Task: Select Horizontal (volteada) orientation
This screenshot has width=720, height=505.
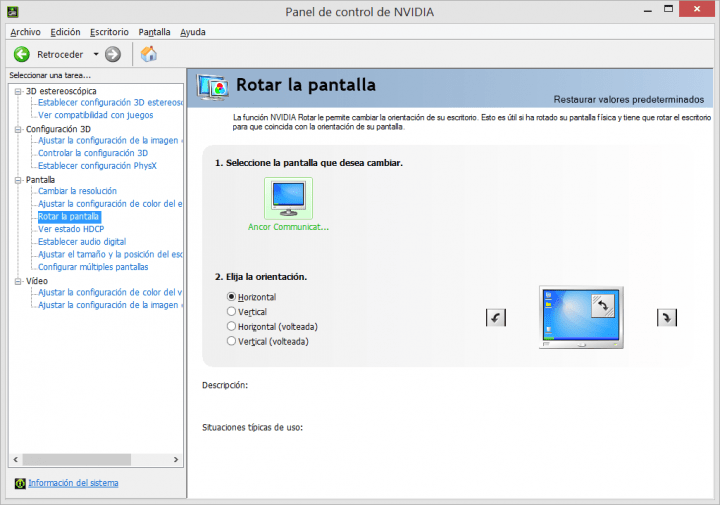Action: click(x=231, y=326)
